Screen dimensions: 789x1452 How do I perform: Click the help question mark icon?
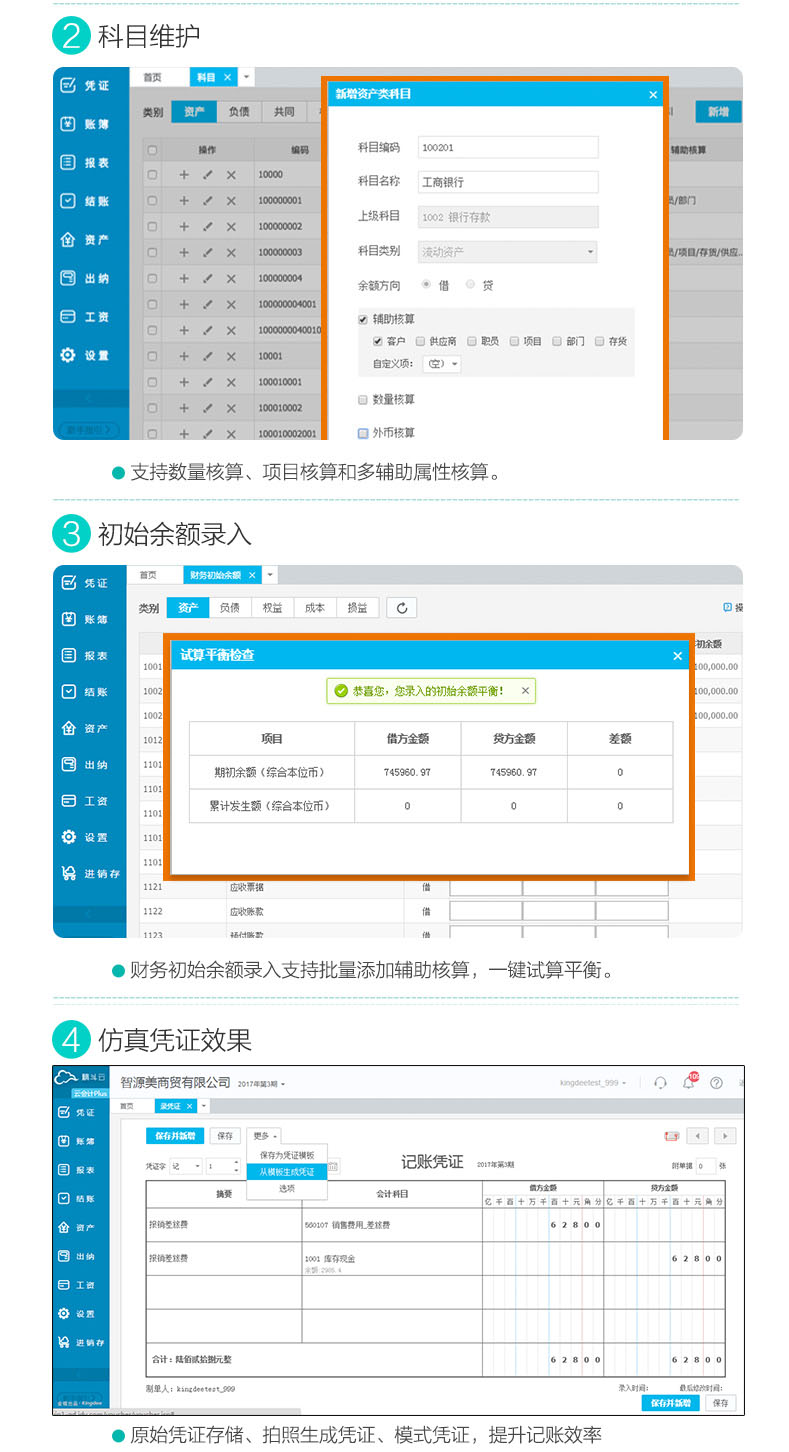716,1083
